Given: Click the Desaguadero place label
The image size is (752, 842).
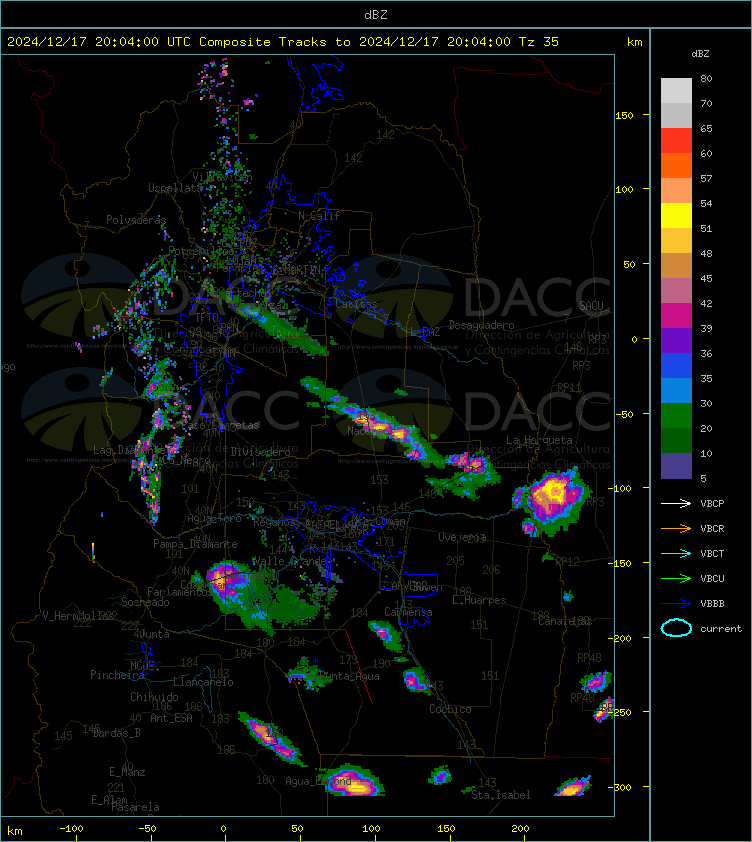Looking at the screenshot, I should [x=481, y=325].
